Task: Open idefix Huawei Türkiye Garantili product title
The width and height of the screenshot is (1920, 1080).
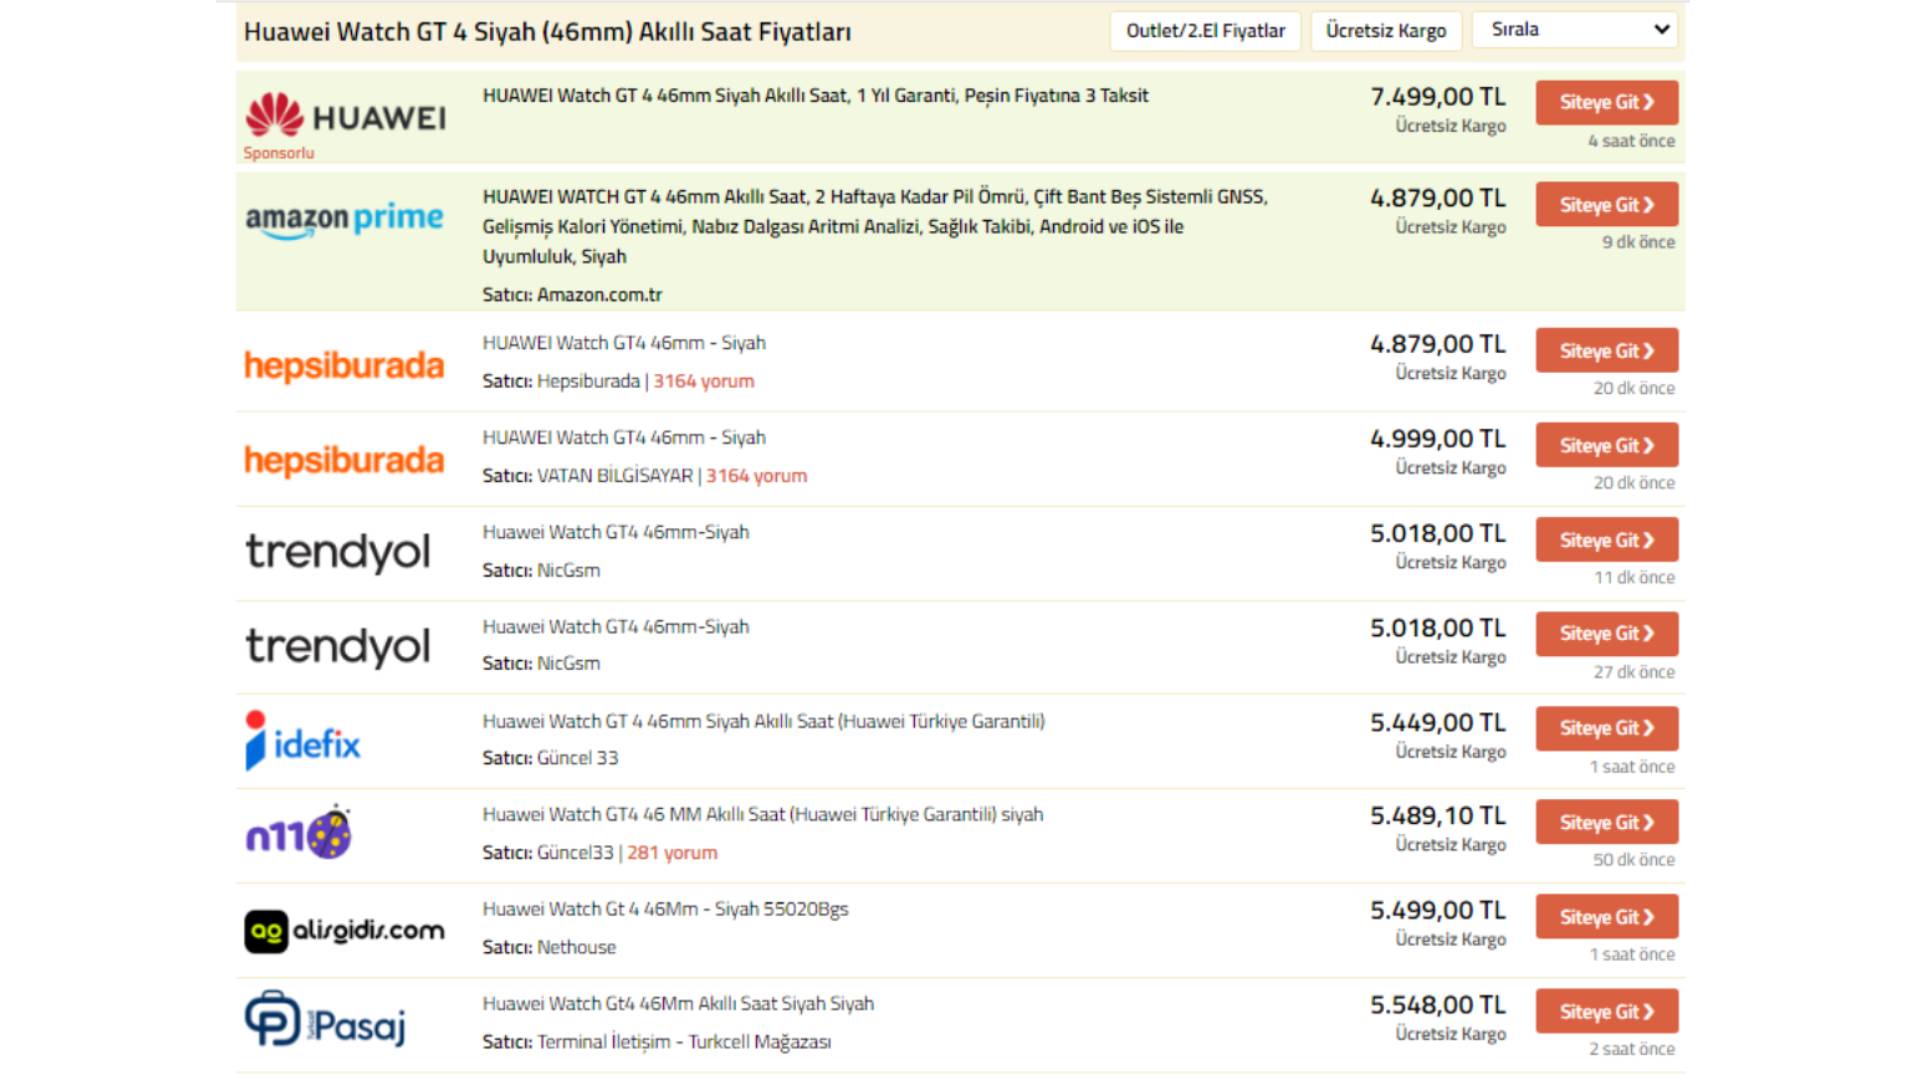Action: tap(764, 721)
